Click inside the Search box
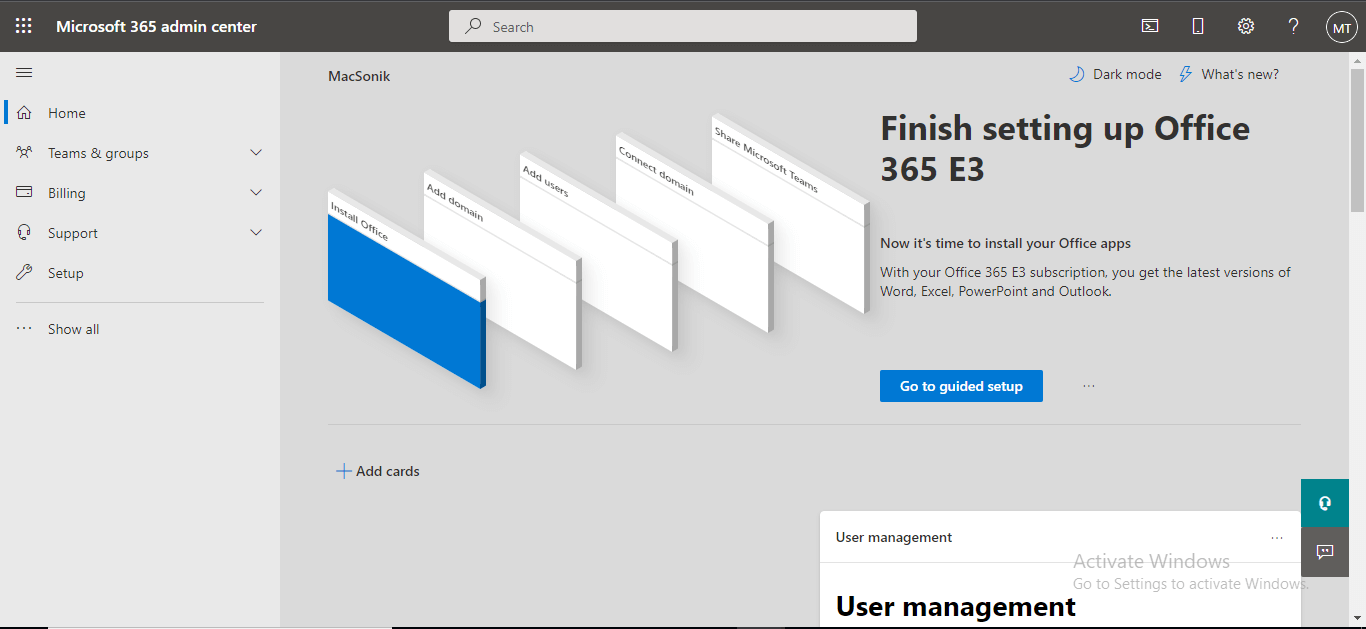 [x=683, y=26]
